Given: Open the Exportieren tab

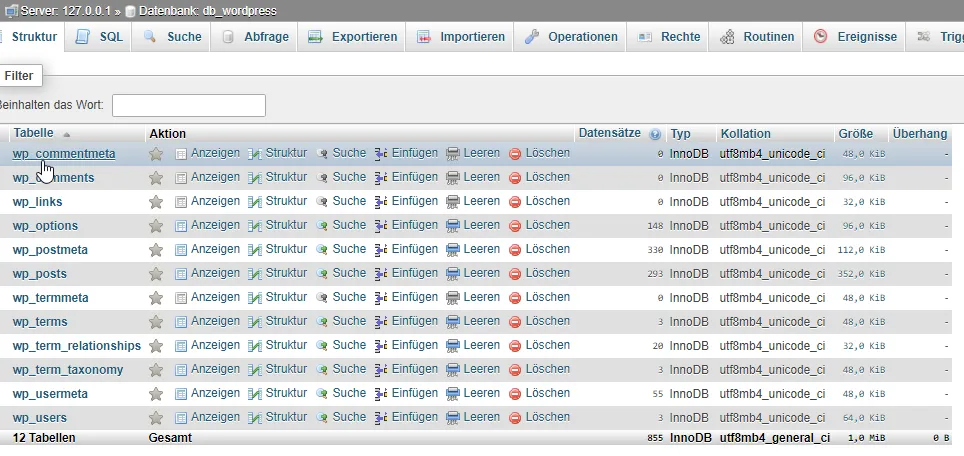Looking at the screenshot, I should [x=352, y=37].
